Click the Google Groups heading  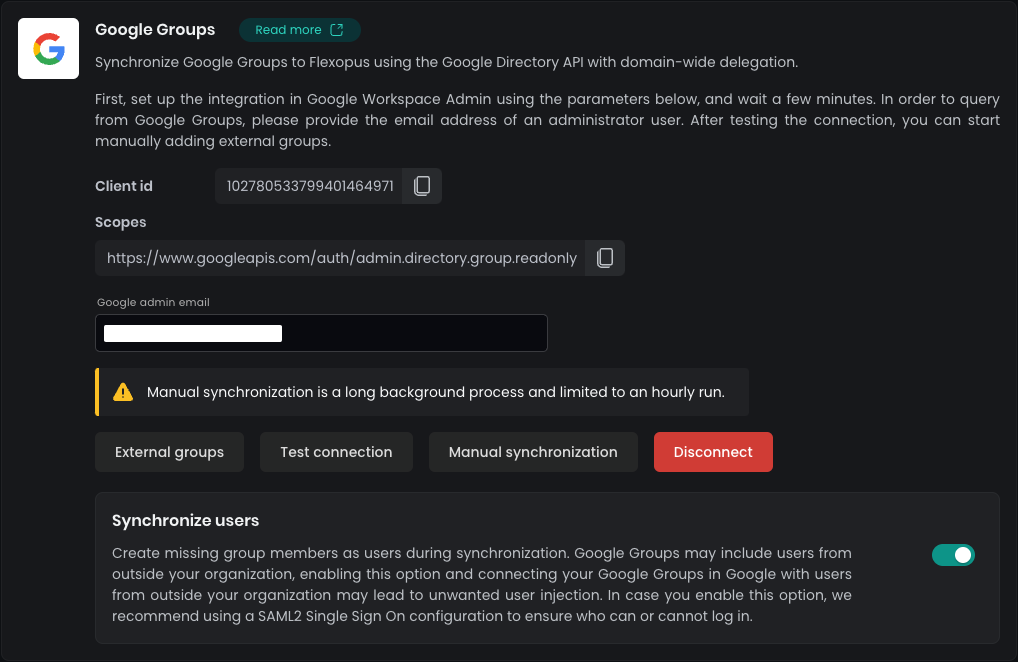coord(155,30)
